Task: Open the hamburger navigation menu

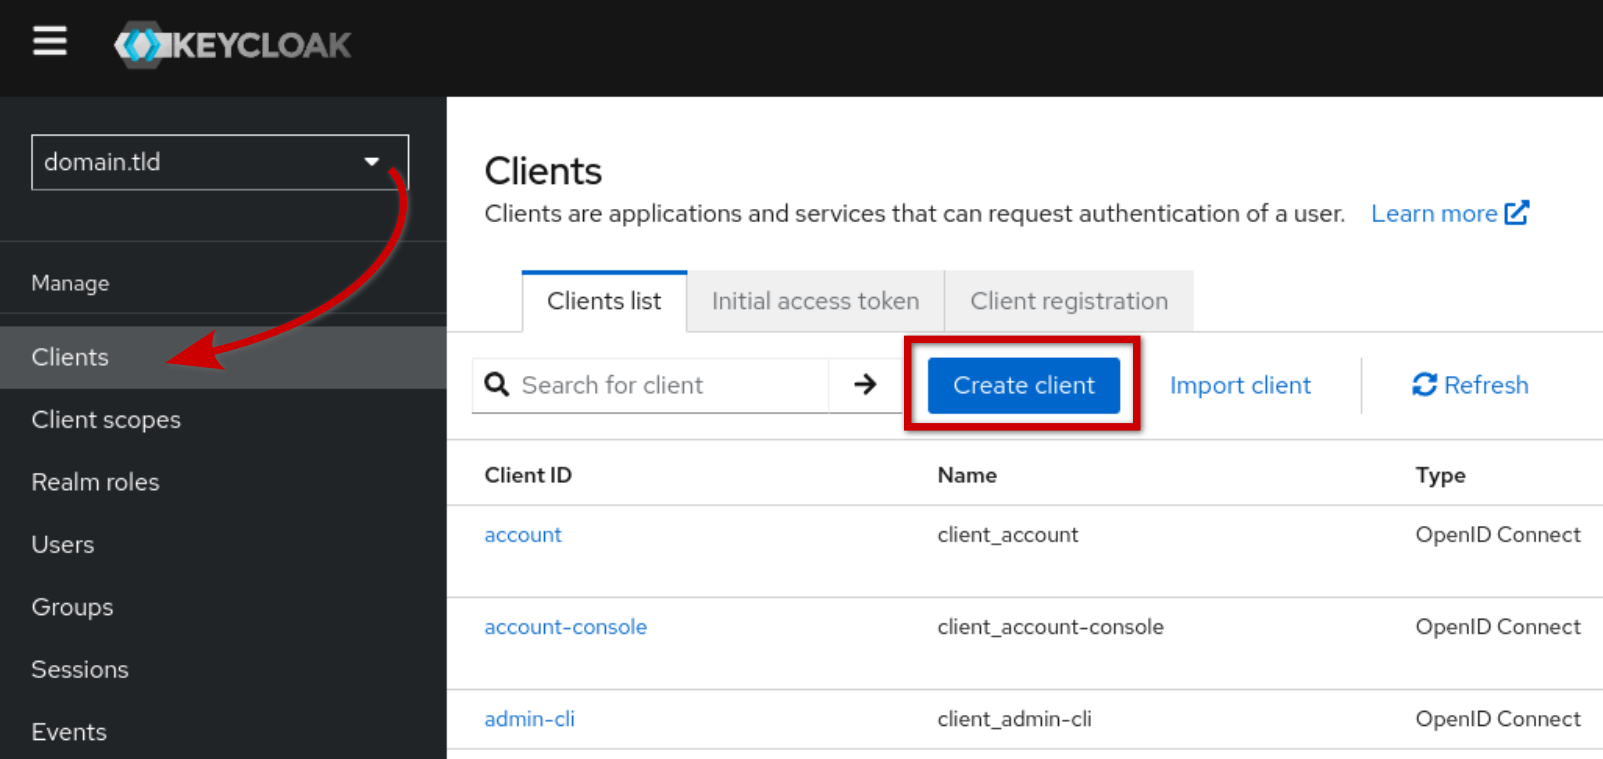Action: click(x=49, y=42)
